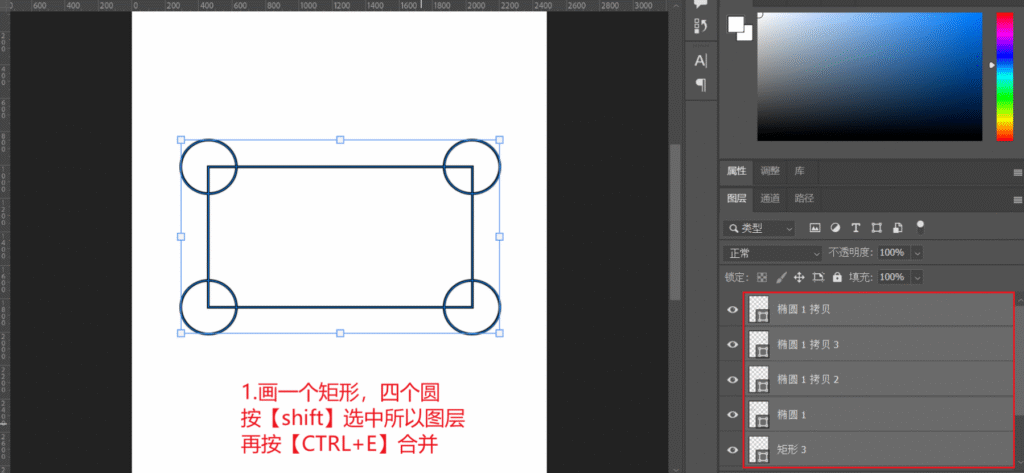1024x473 pixels.
Task: Open the Properties panel flyout menu icon
Action: (x=1017, y=172)
